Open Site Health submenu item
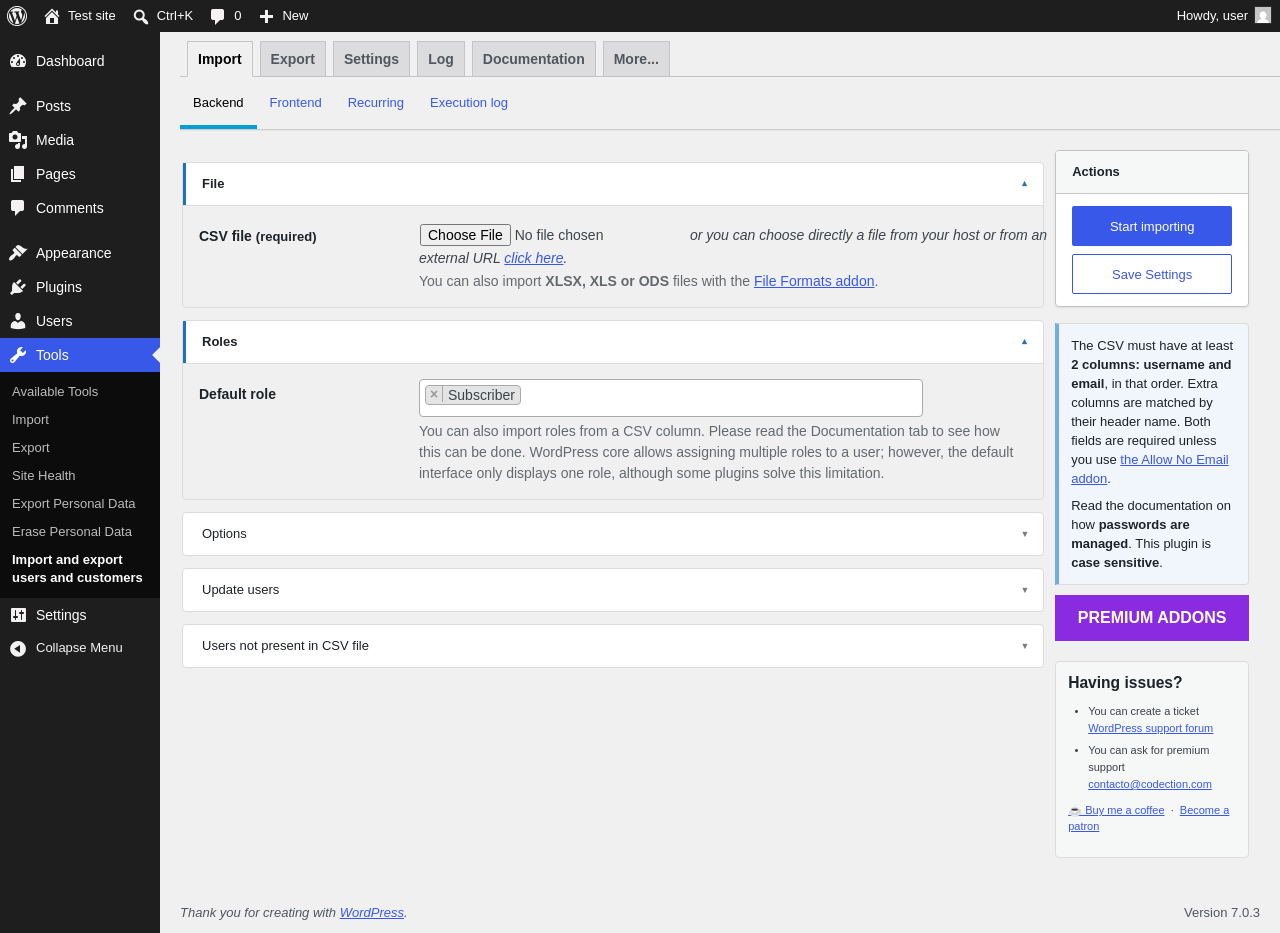Viewport: 1280px width, 933px height. click(x=44, y=476)
